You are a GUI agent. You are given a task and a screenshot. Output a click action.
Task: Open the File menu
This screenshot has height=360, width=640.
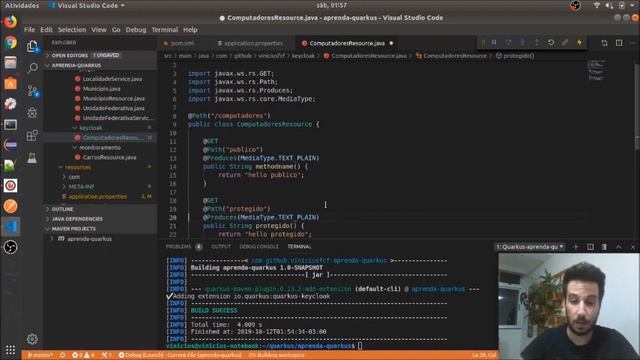(29, 30)
